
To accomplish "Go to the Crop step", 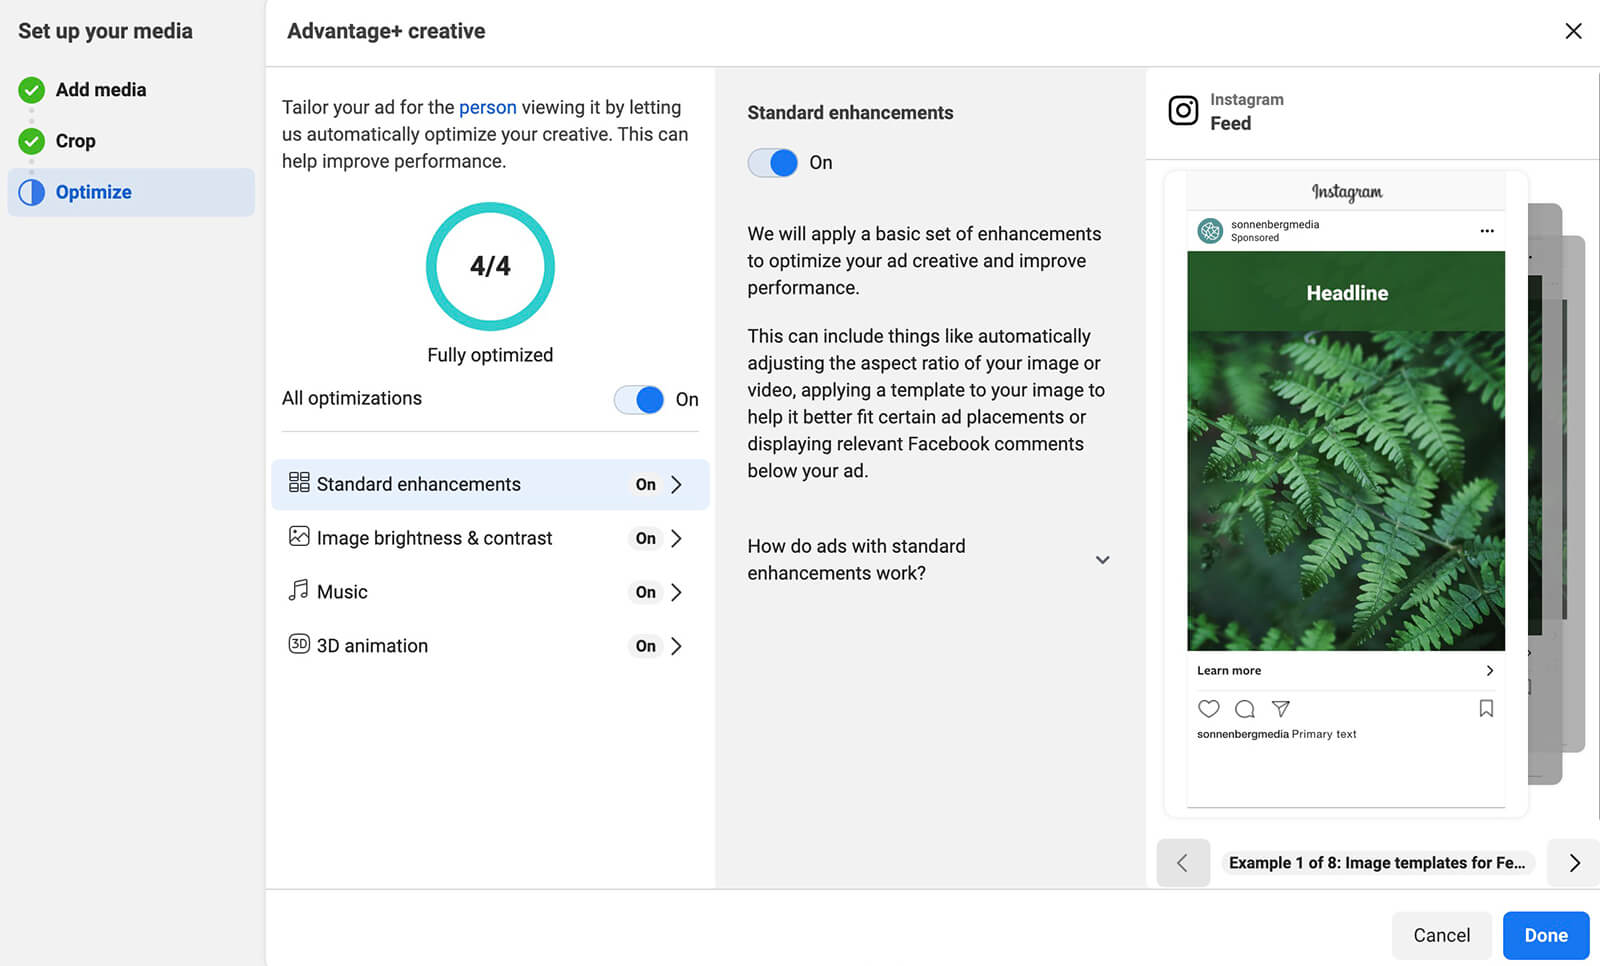I will click(x=75, y=141).
